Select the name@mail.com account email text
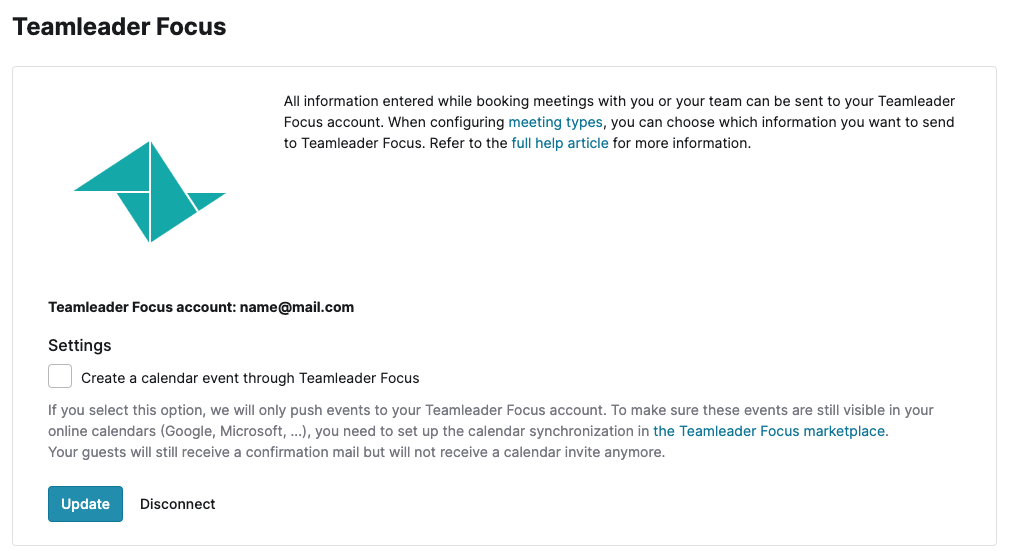 [297, 307]
